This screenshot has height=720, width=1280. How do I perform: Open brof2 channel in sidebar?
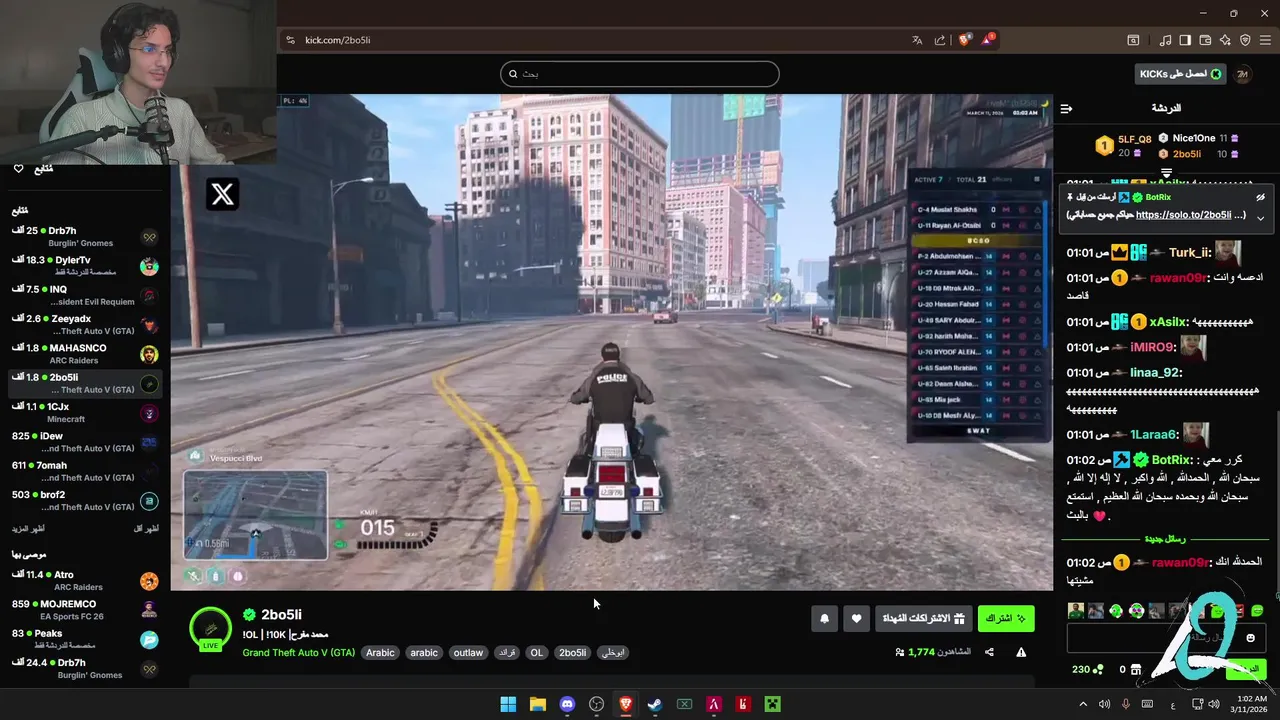tap(85, 500)
